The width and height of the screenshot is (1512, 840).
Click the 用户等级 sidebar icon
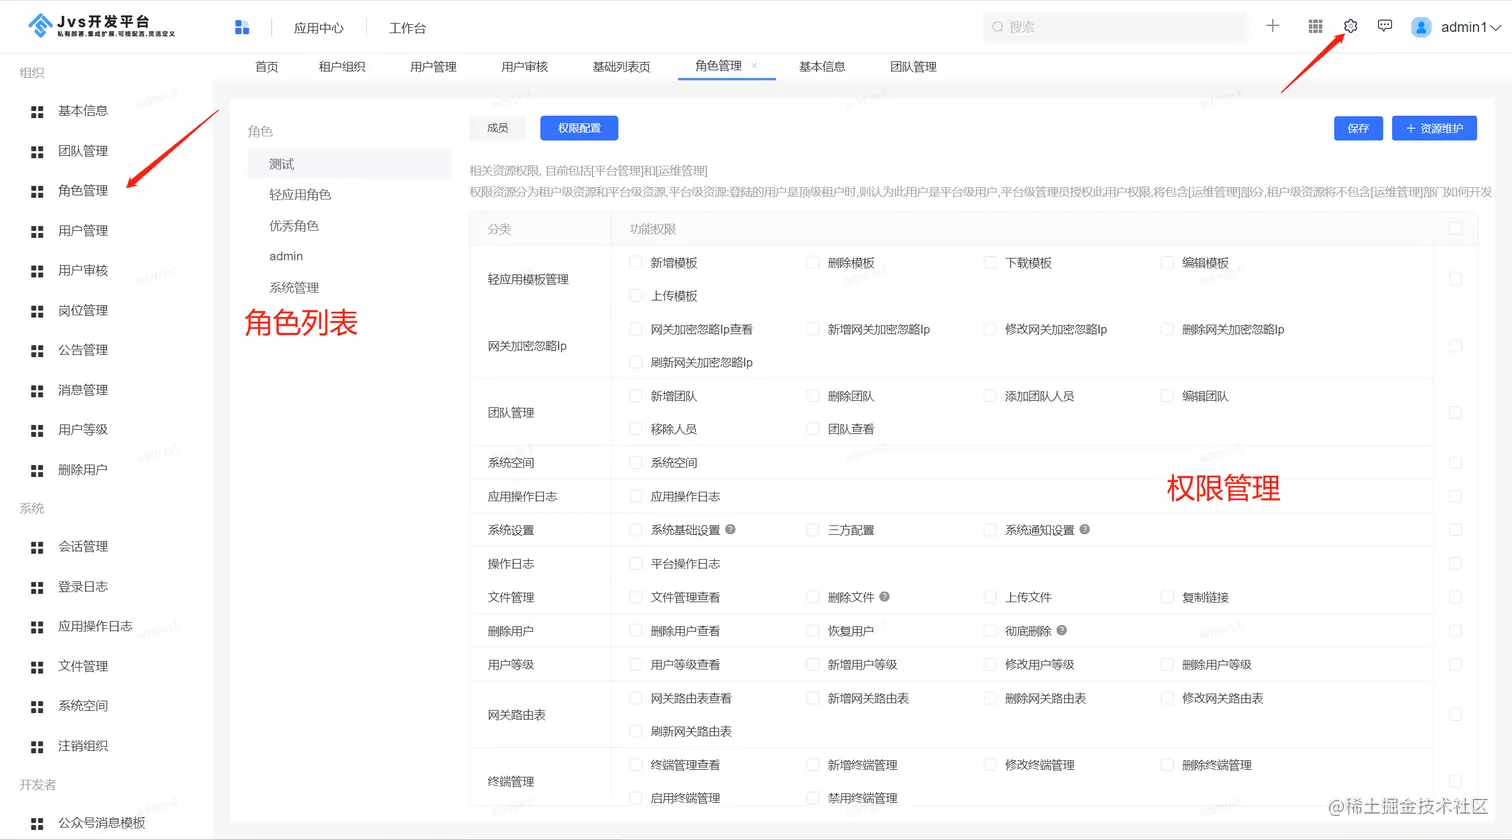coord(37,430)
